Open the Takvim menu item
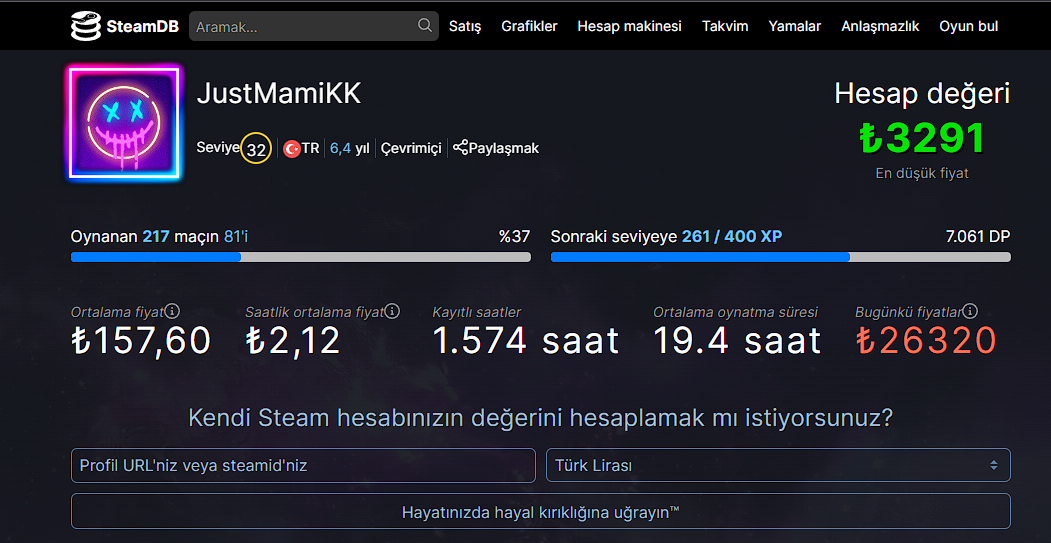The image size is (1051, 543). [725, 26]
